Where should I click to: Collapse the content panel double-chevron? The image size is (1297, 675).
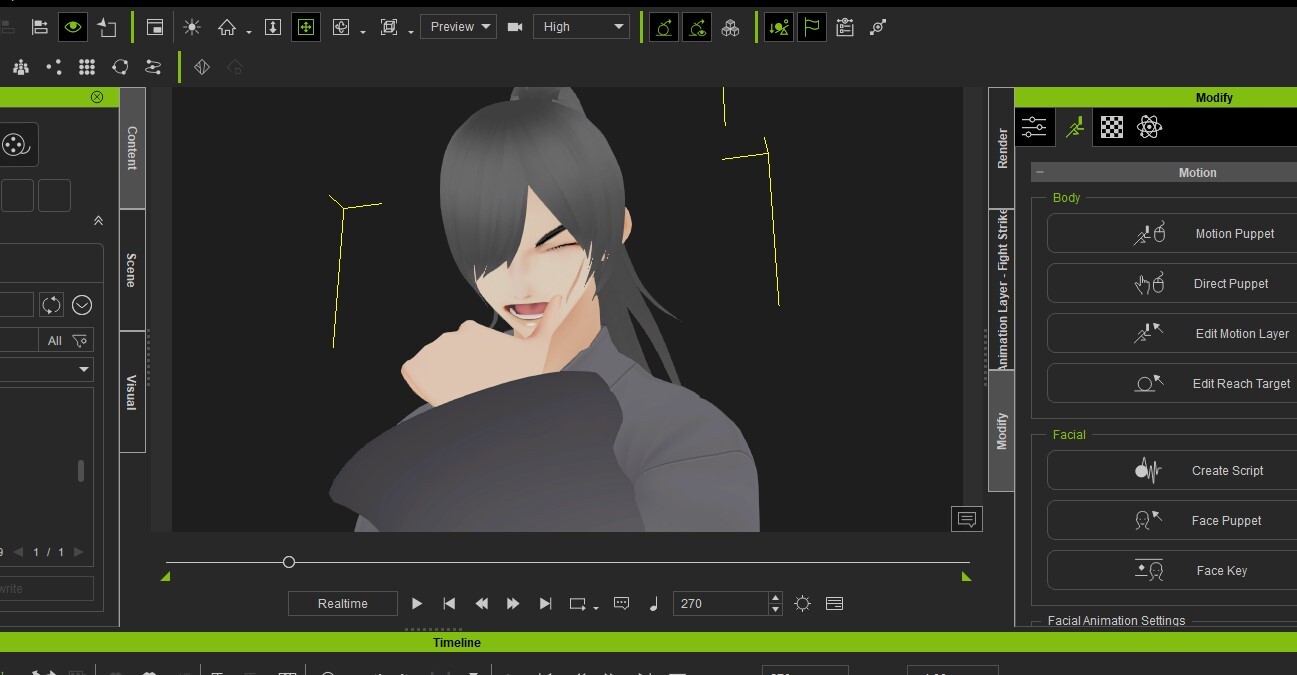98,221
